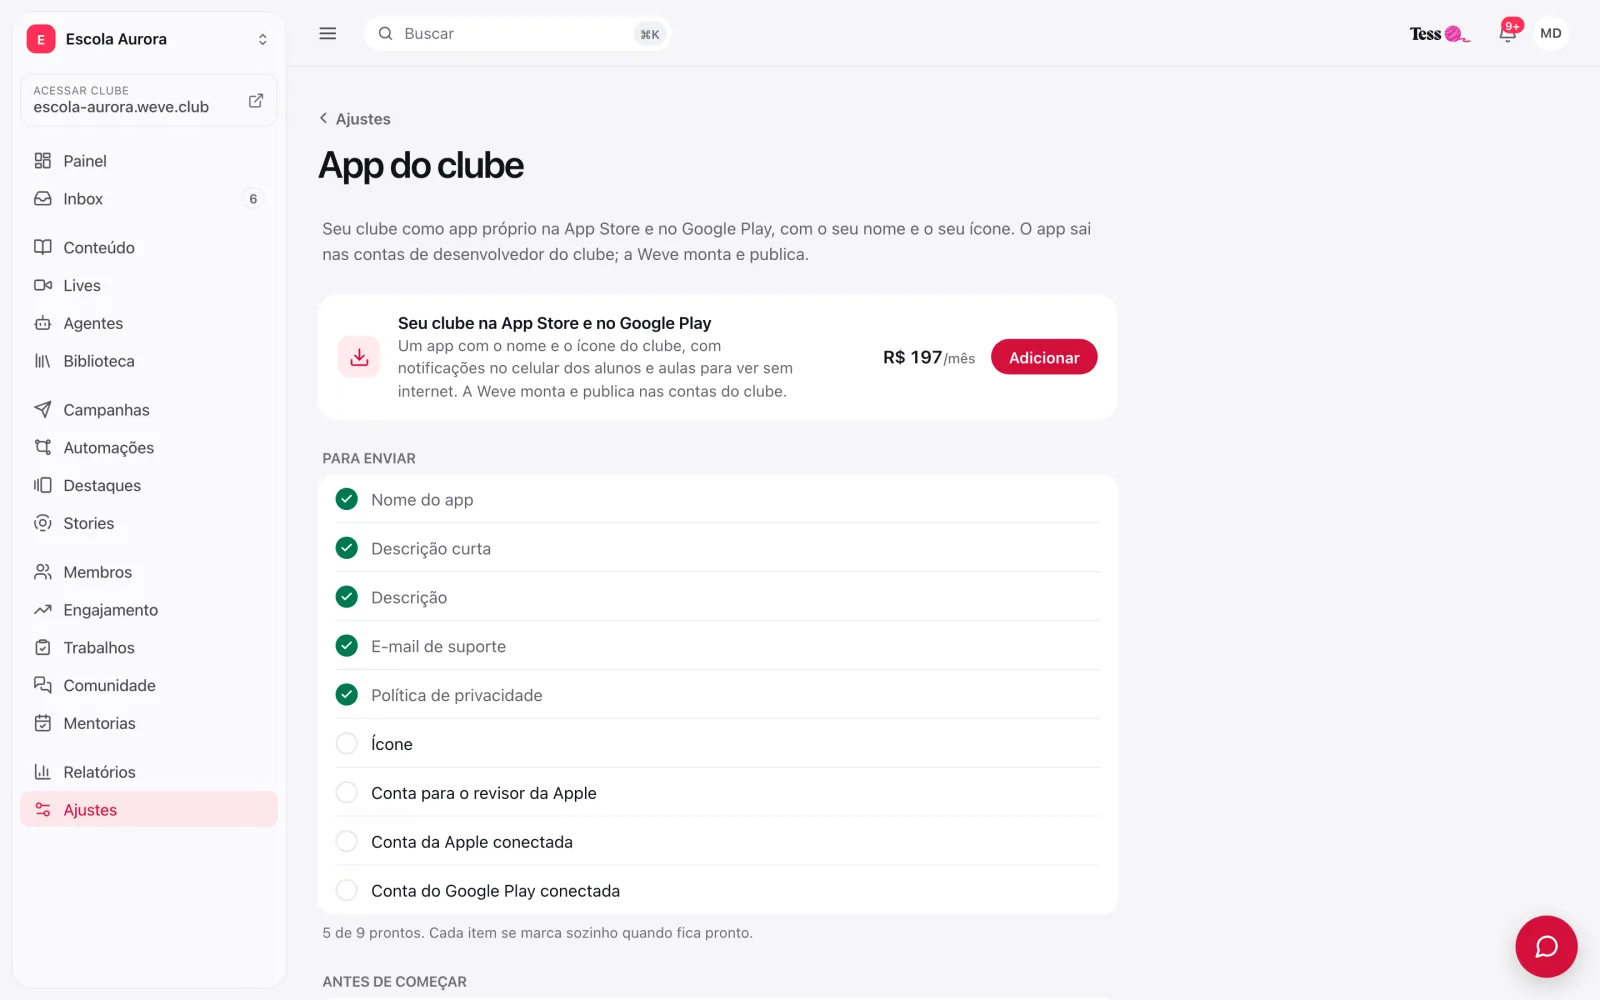Click the Descrição checklist row text

[x=409, y=597]
